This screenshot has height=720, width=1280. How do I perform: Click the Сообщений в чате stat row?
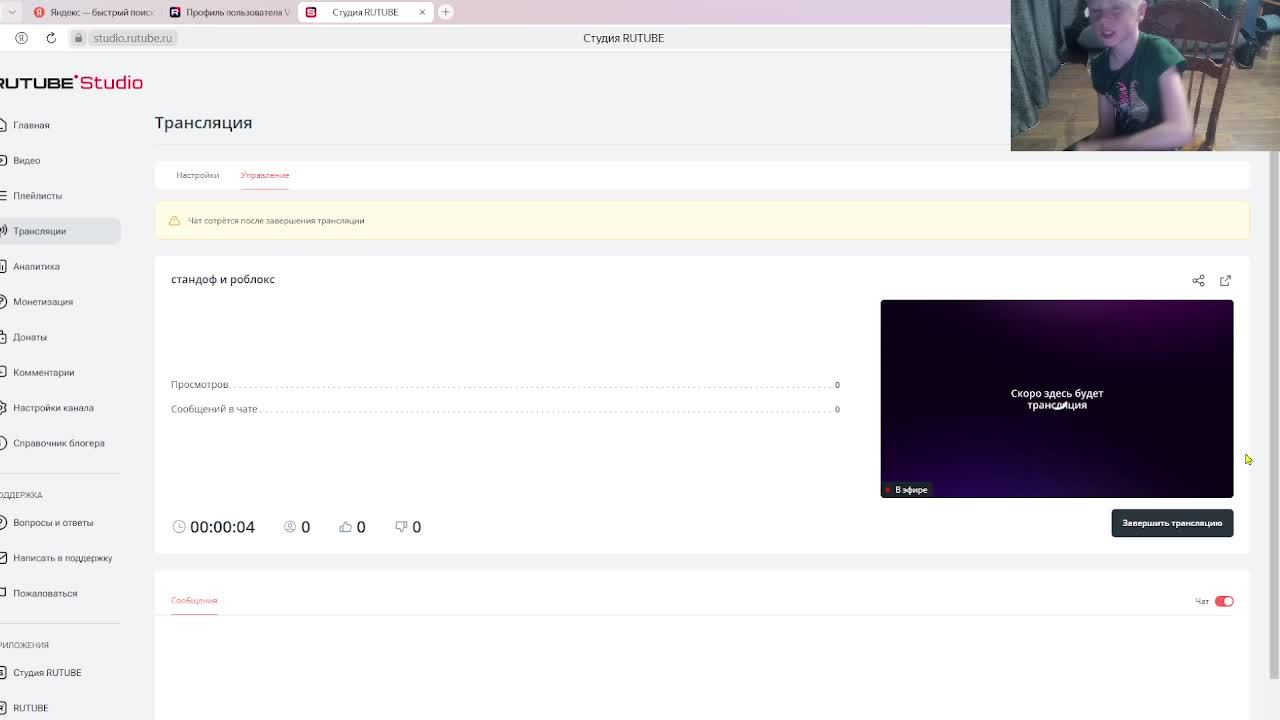pos(505,409)
